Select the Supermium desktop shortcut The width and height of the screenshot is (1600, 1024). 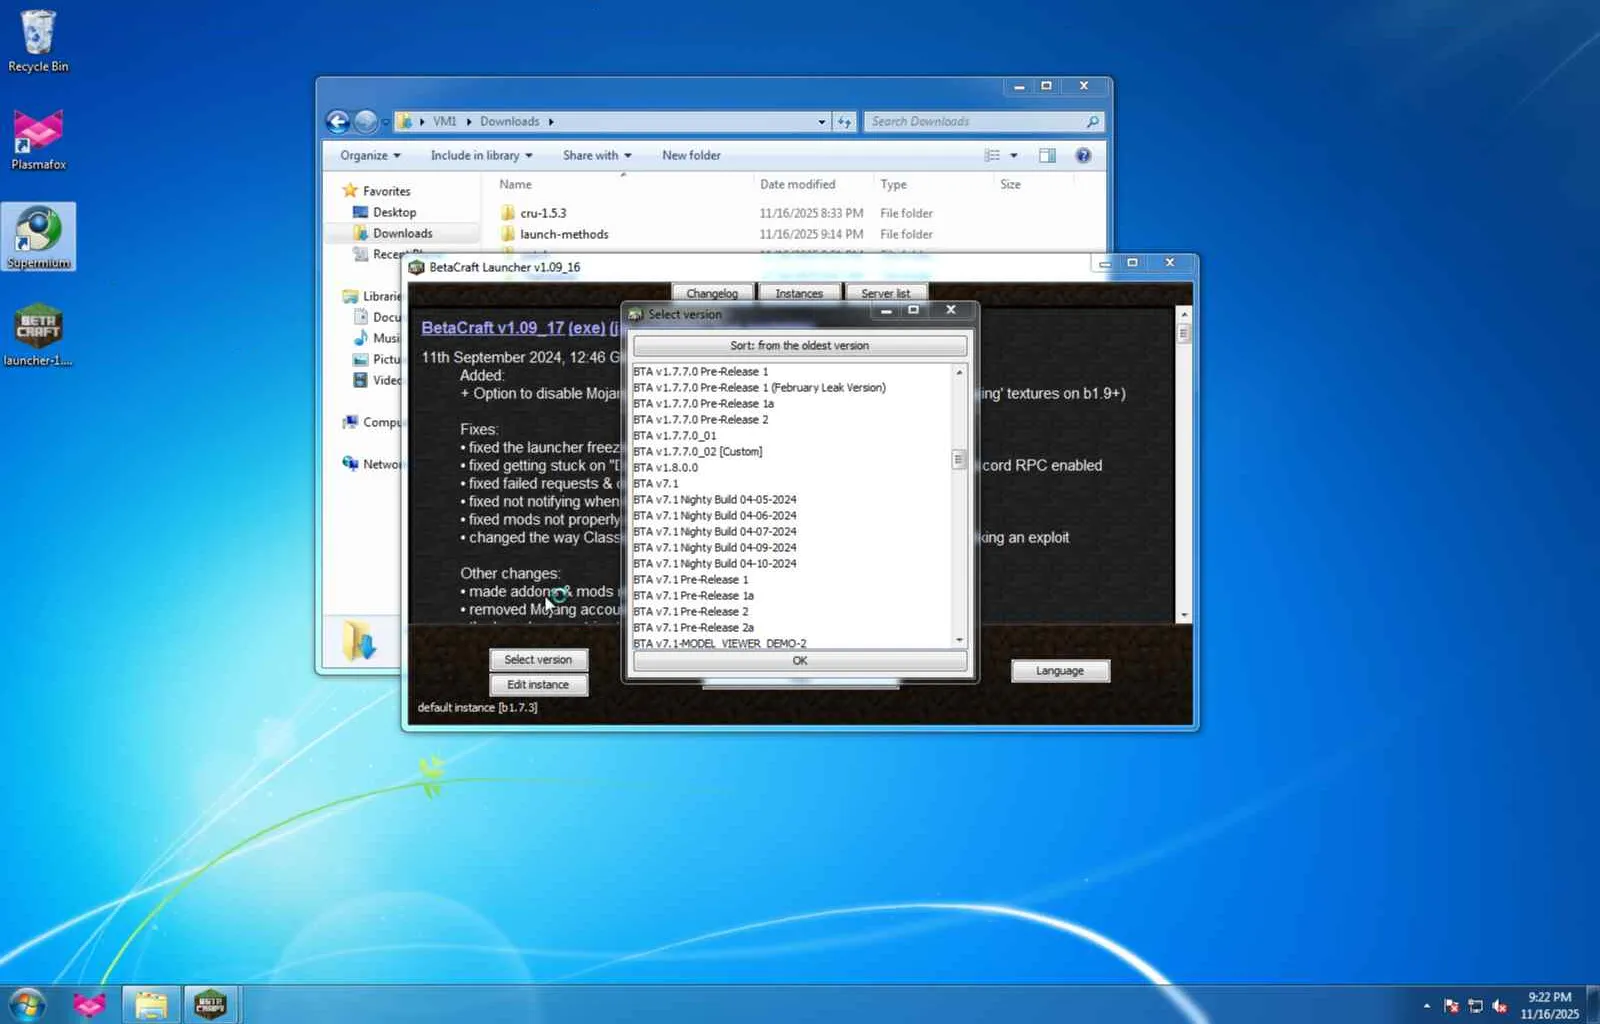[x=38, y=237]
